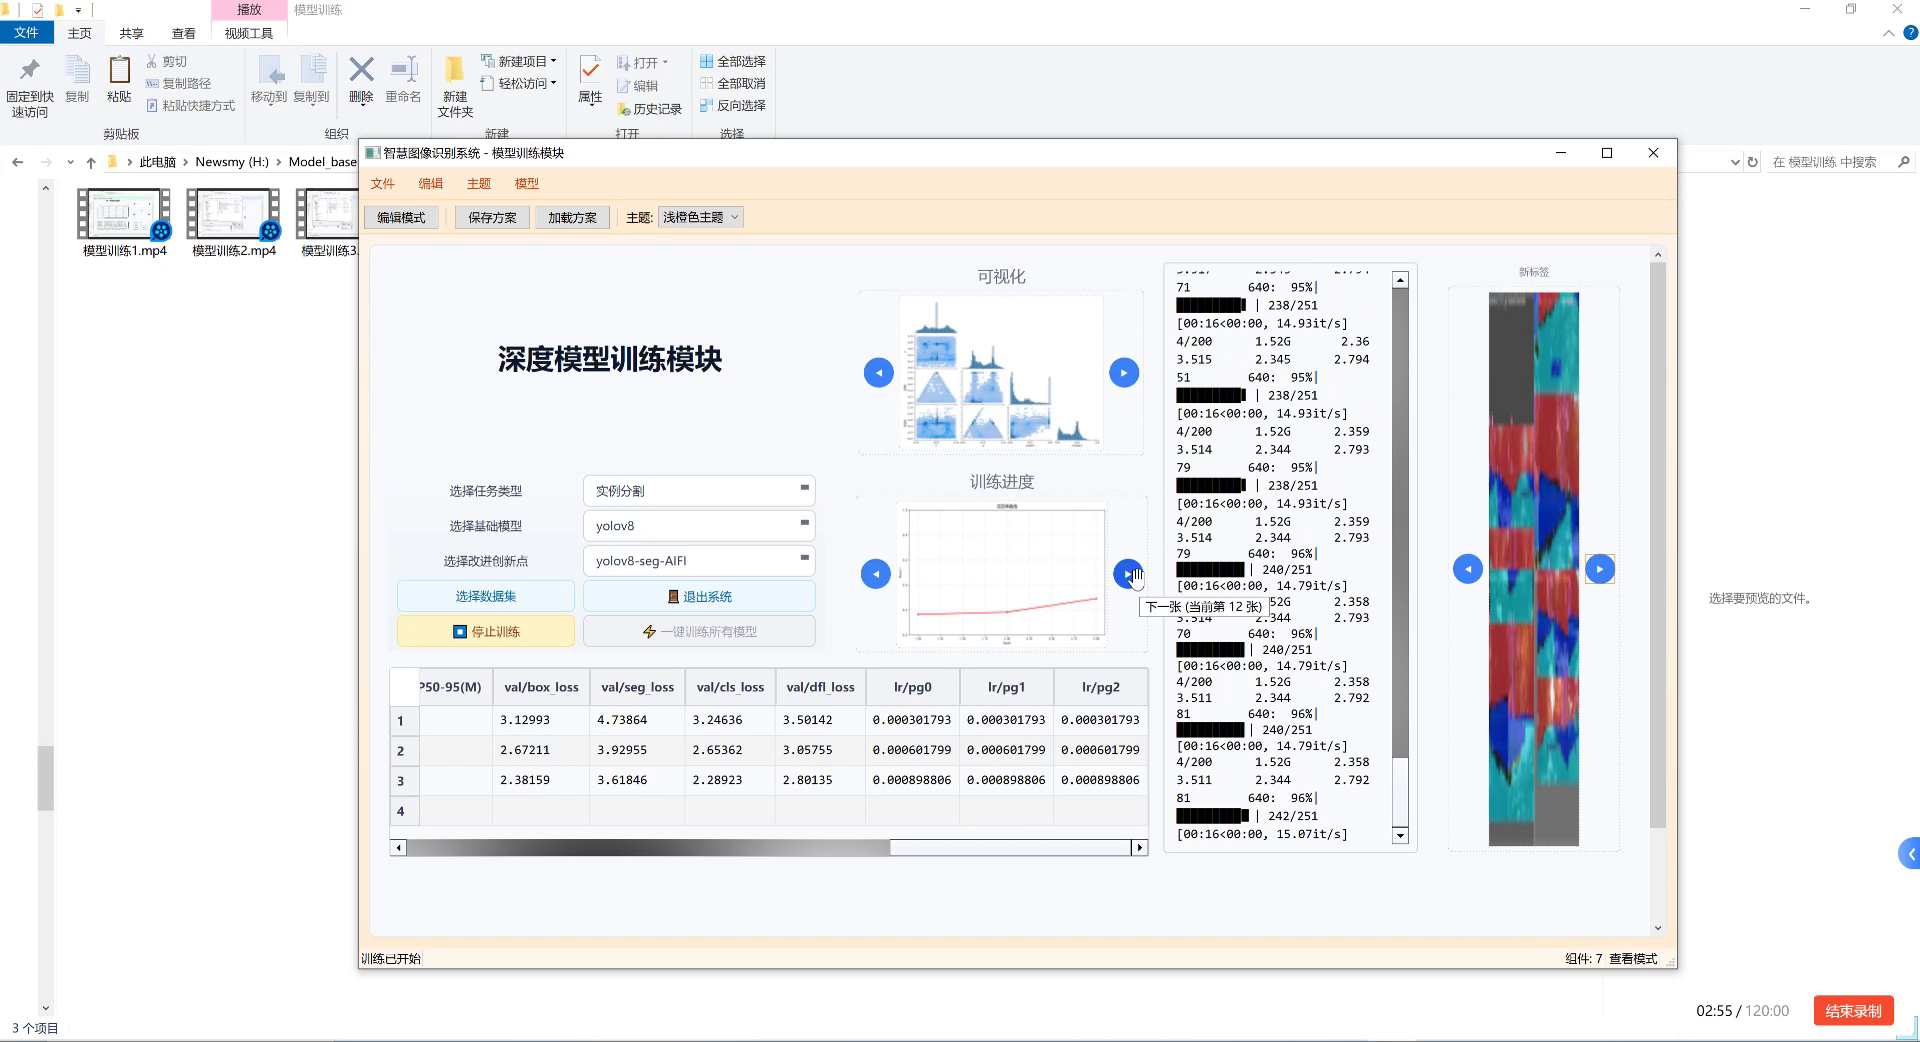
Task: Click the Explorer up-folder arrow
Action: pos(91,162)
